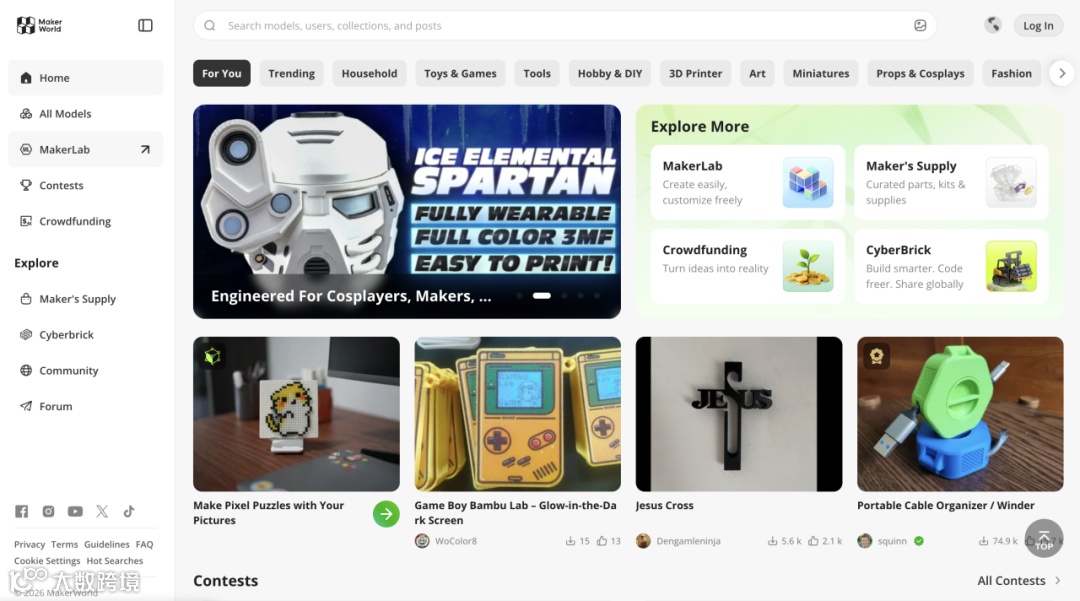The width and height of the screenshot is (1080, 601).
Task: Select the Miniatures tab
Action: (820, 73)
